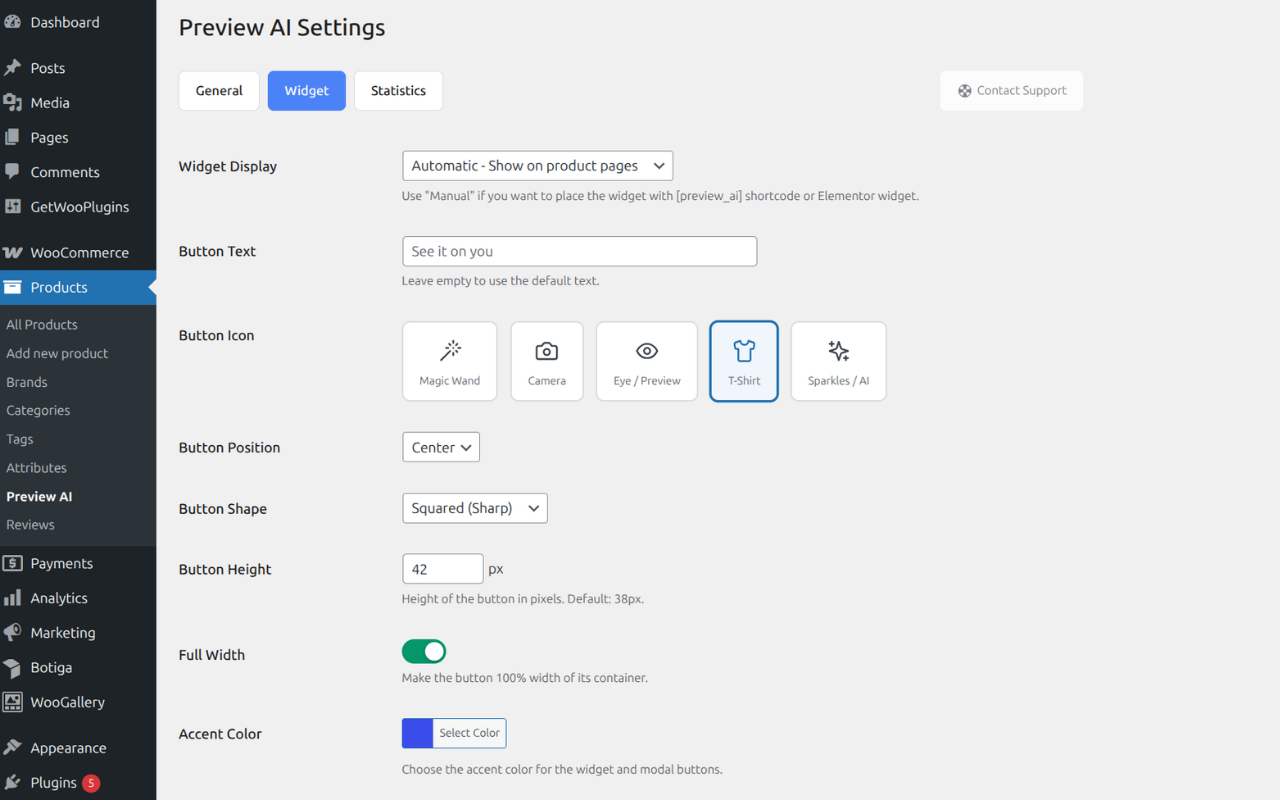This screenshot has height=800, width=1280.
Task: Open the Button Shape dropdown
Action: (474, 508)
